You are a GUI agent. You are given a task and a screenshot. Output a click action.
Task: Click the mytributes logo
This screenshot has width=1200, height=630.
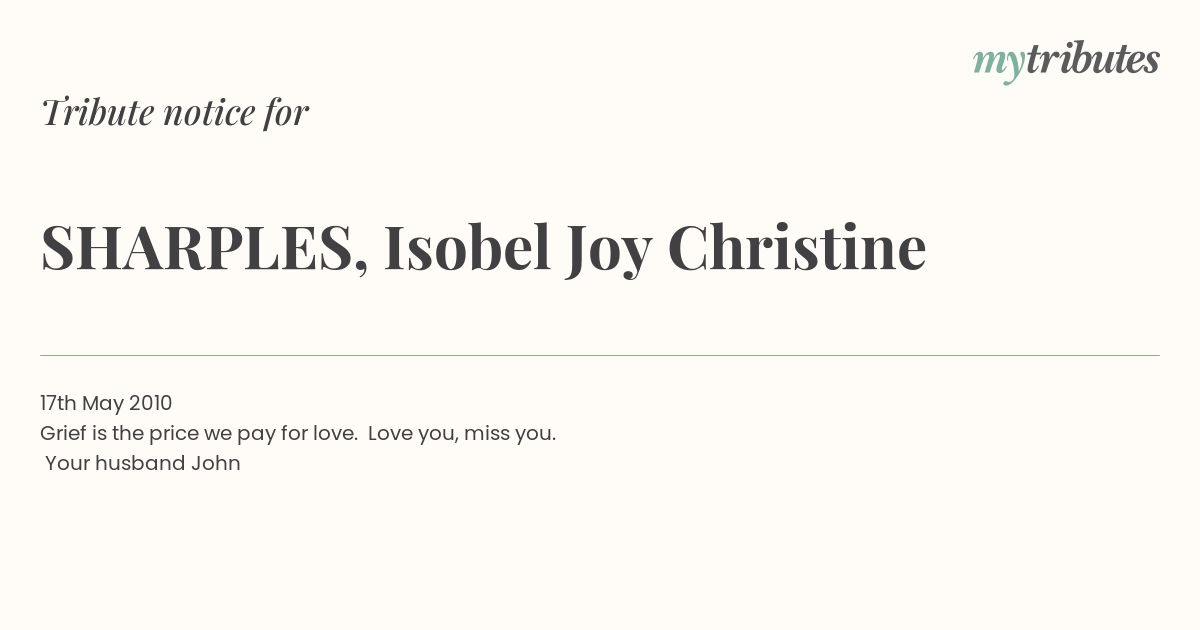coord(1066,62)
